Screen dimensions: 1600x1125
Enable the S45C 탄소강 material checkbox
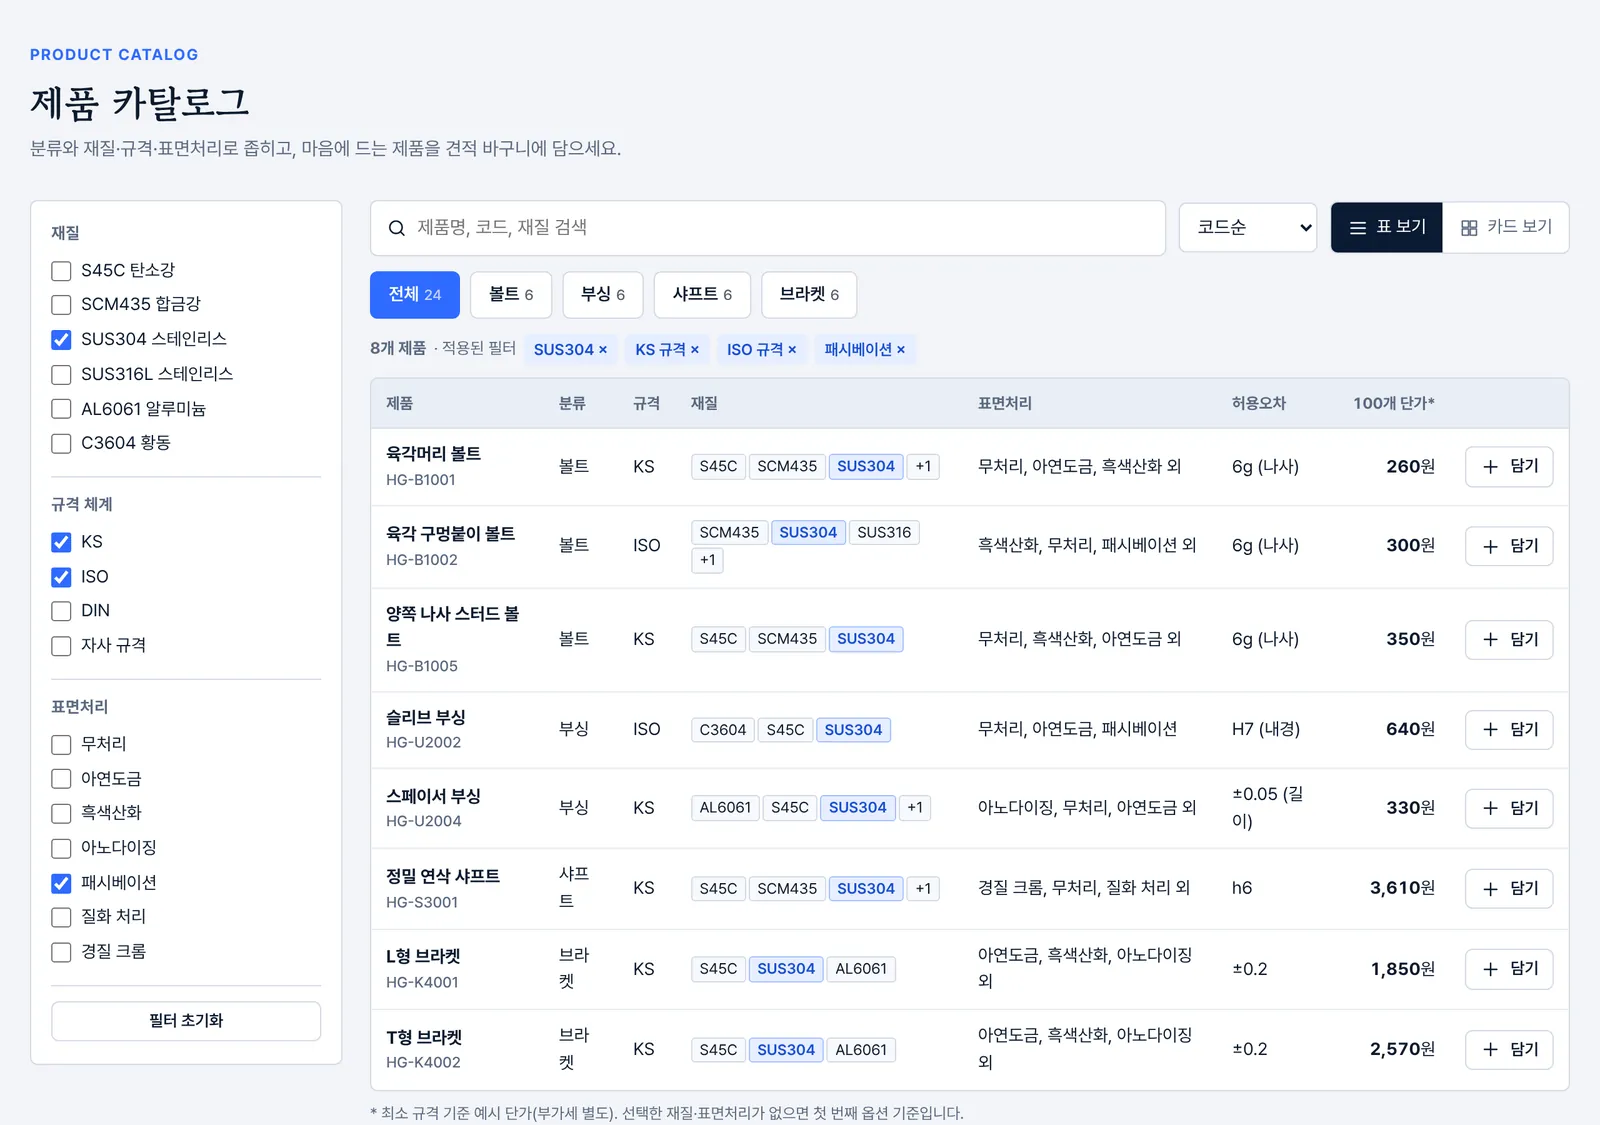pyautogui.click(x=61, y=271)
